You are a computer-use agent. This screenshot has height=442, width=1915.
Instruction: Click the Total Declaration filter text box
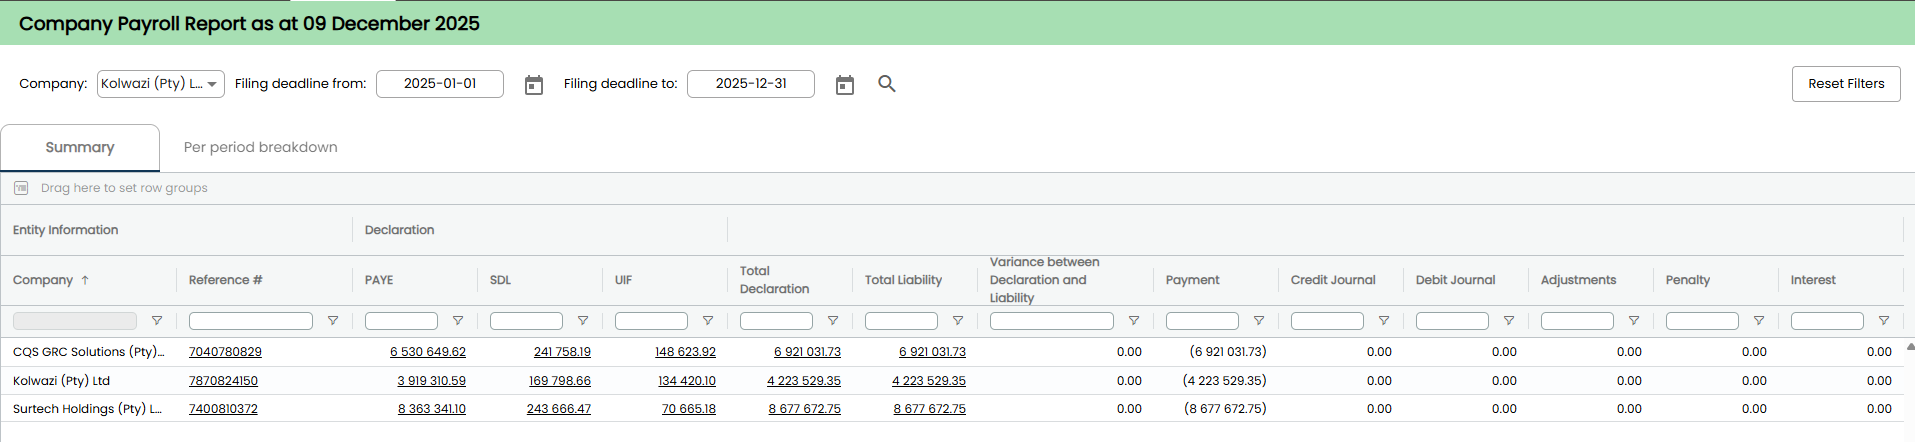pos(776,321)
